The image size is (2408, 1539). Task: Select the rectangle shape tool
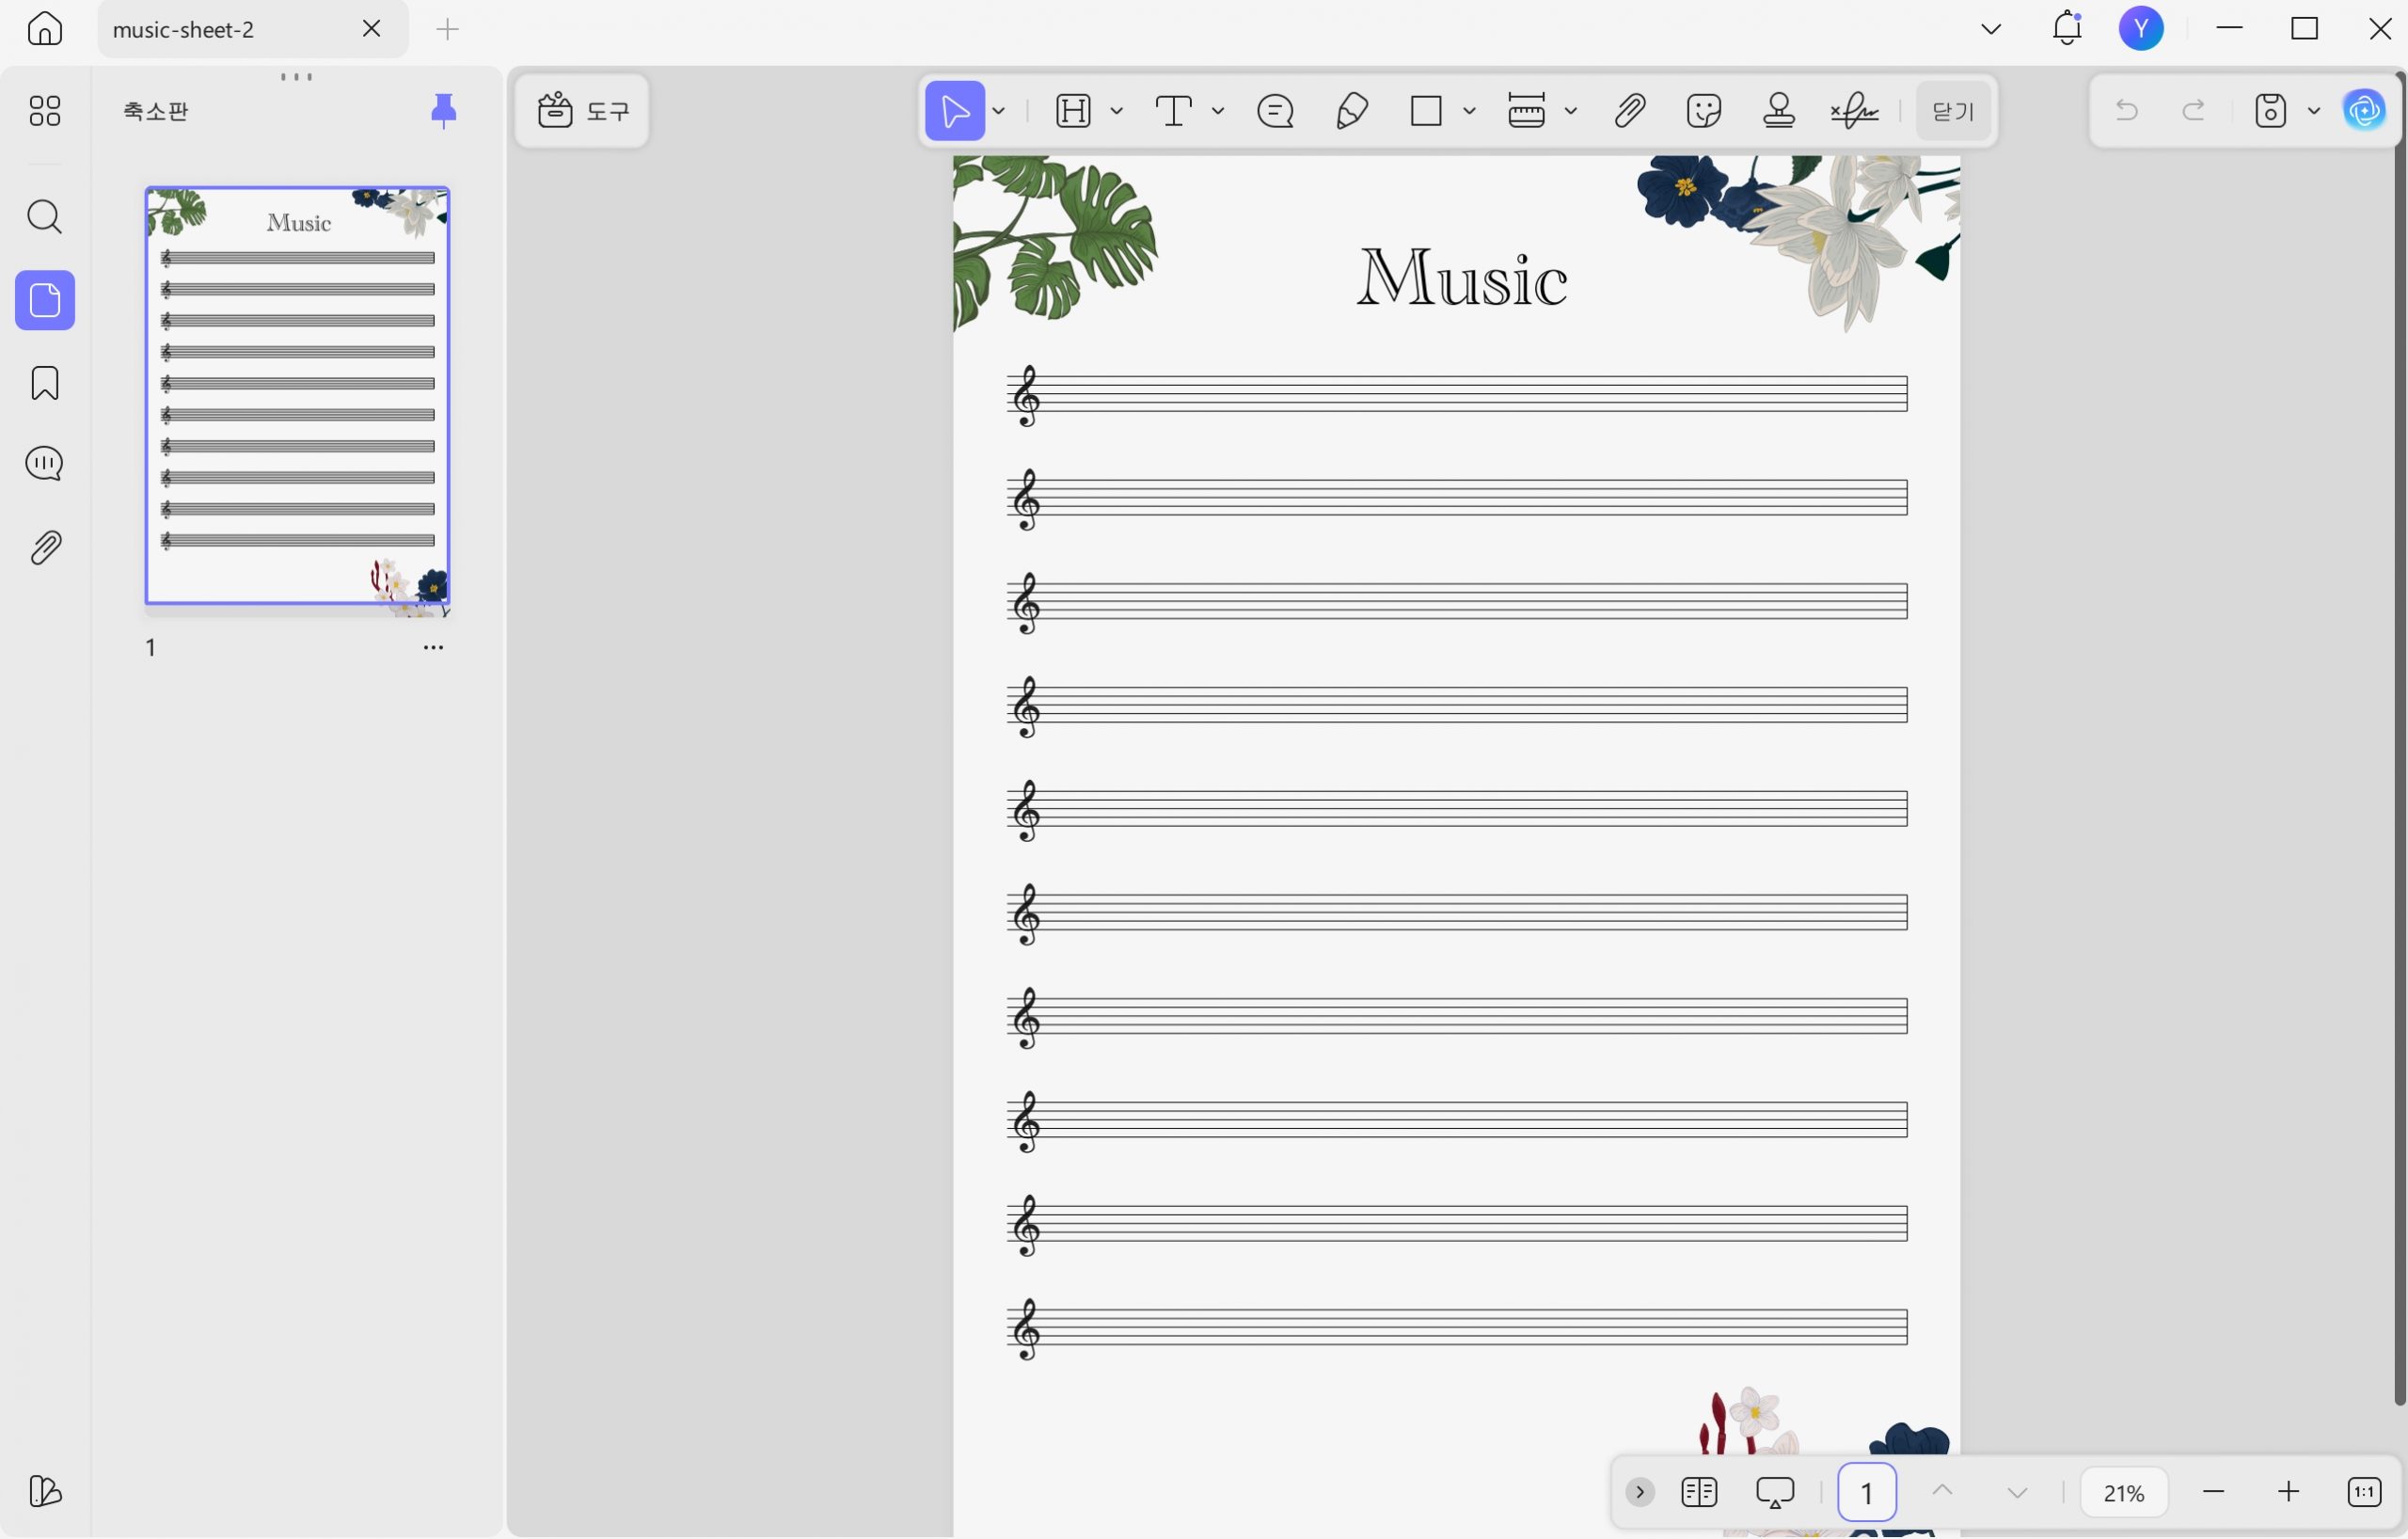pos(1426,110)
